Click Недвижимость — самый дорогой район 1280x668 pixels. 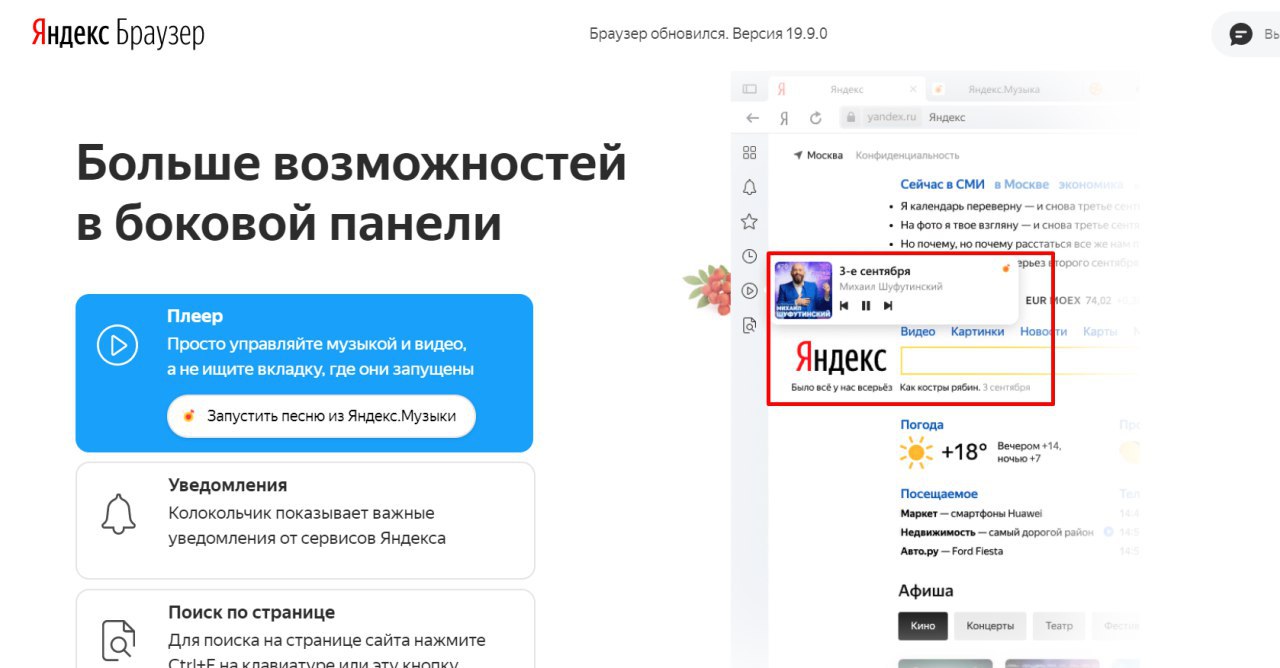pos(997,532)
